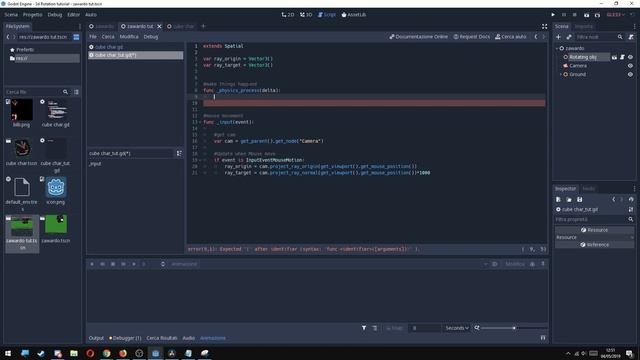Image resolution: width=640 pixels, height=360 pixels.
Task: Open AssetLib workspace
Action: 353,15
